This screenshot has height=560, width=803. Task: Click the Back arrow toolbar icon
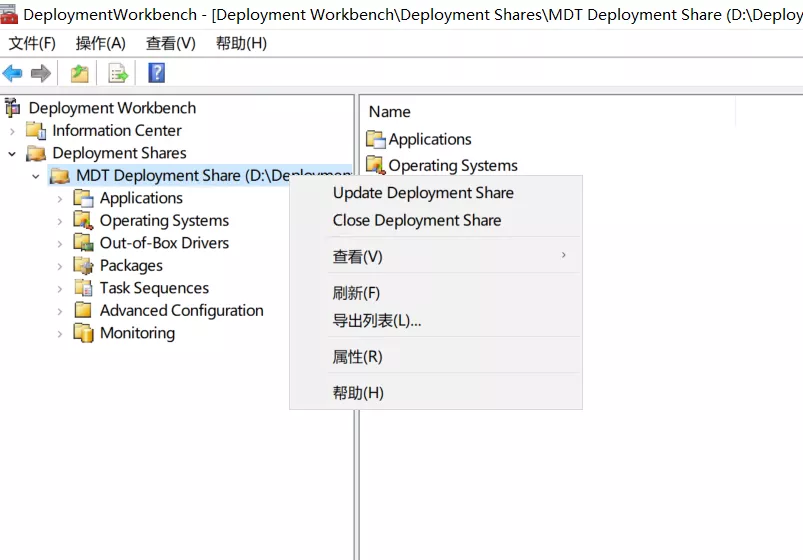(13, 73)
